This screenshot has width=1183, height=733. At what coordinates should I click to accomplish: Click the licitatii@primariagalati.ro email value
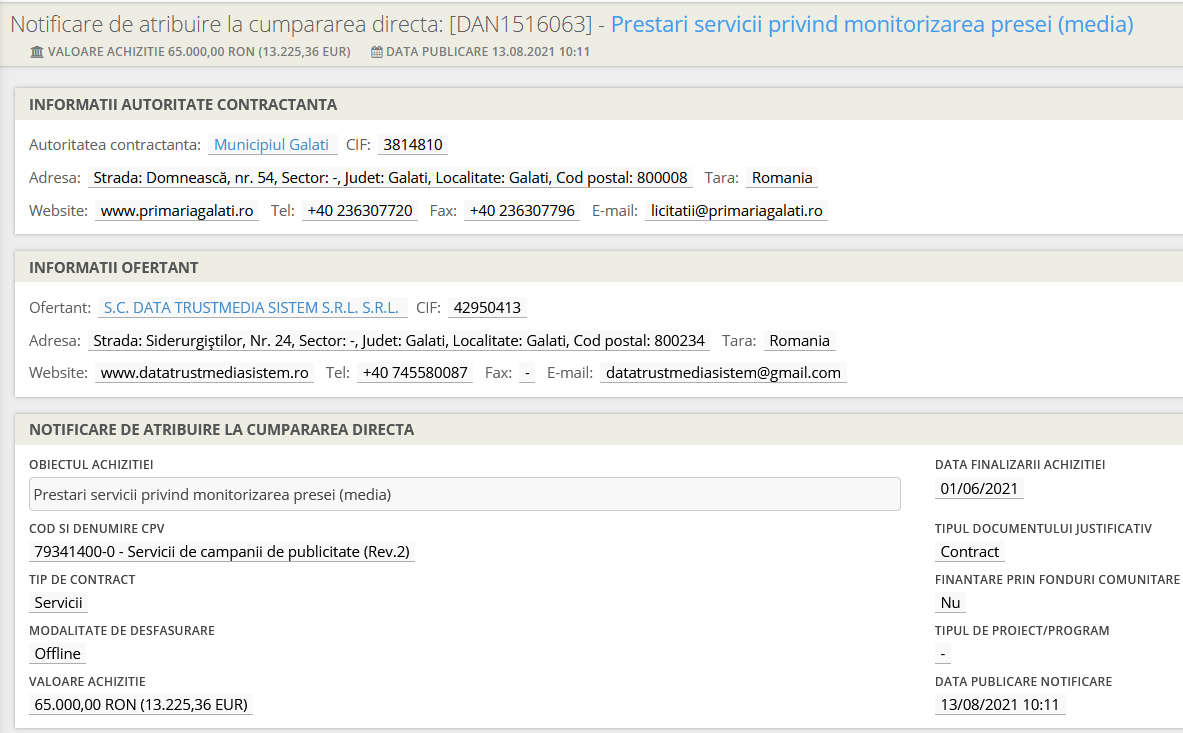(736, 211)
